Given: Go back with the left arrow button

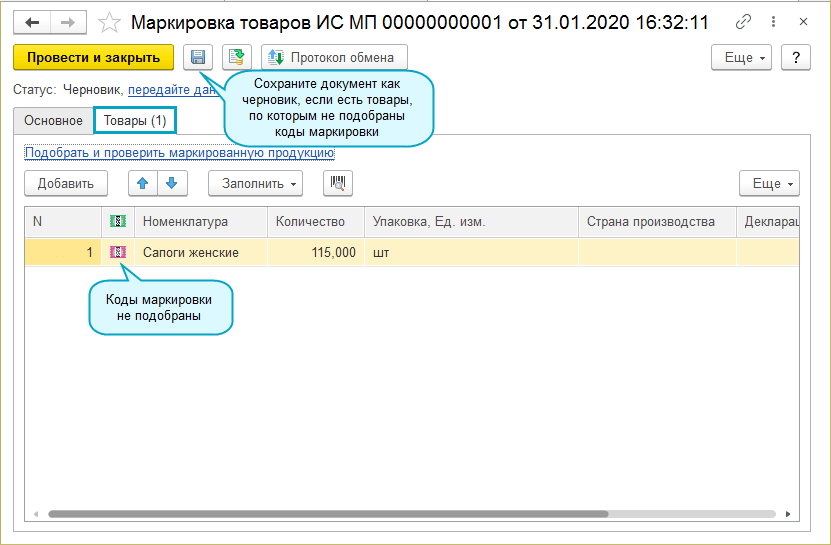Looking at the screenshot, I should click(32, 23).
